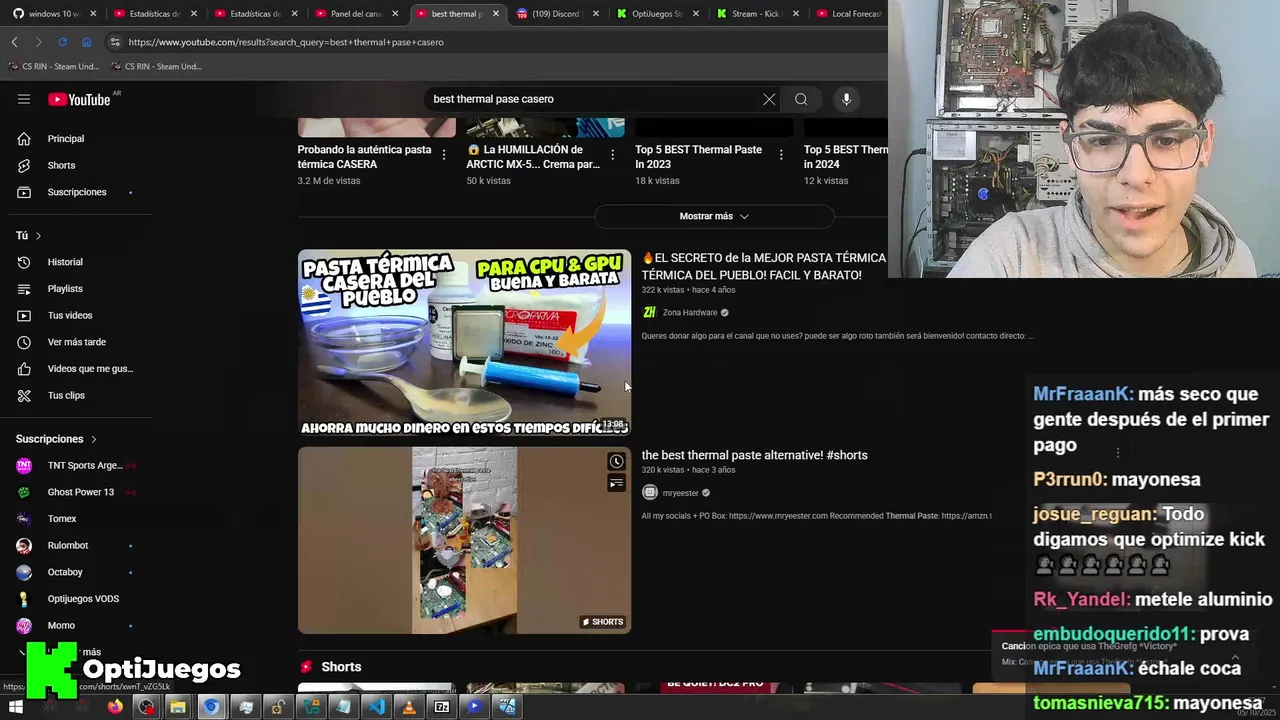Screen dimensions: 1280x720
Task: Open options for Probando la auténtica pasta video
Action: pyautogui.click(x=444, y=157)
